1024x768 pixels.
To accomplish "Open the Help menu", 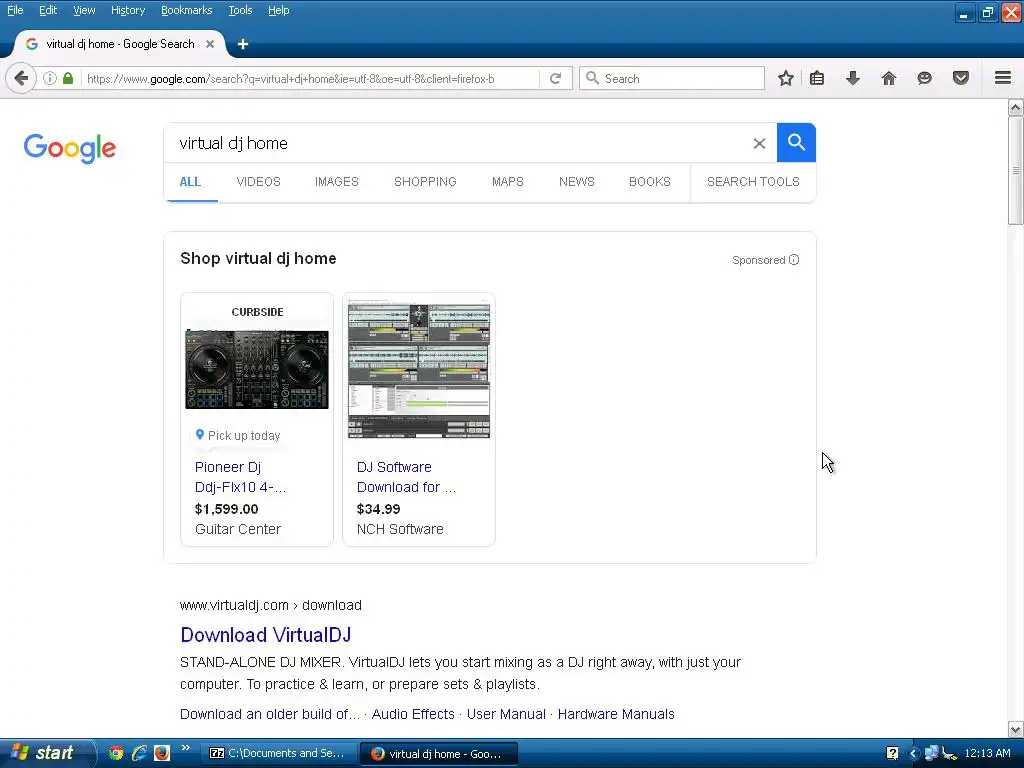I will [279, 10].
